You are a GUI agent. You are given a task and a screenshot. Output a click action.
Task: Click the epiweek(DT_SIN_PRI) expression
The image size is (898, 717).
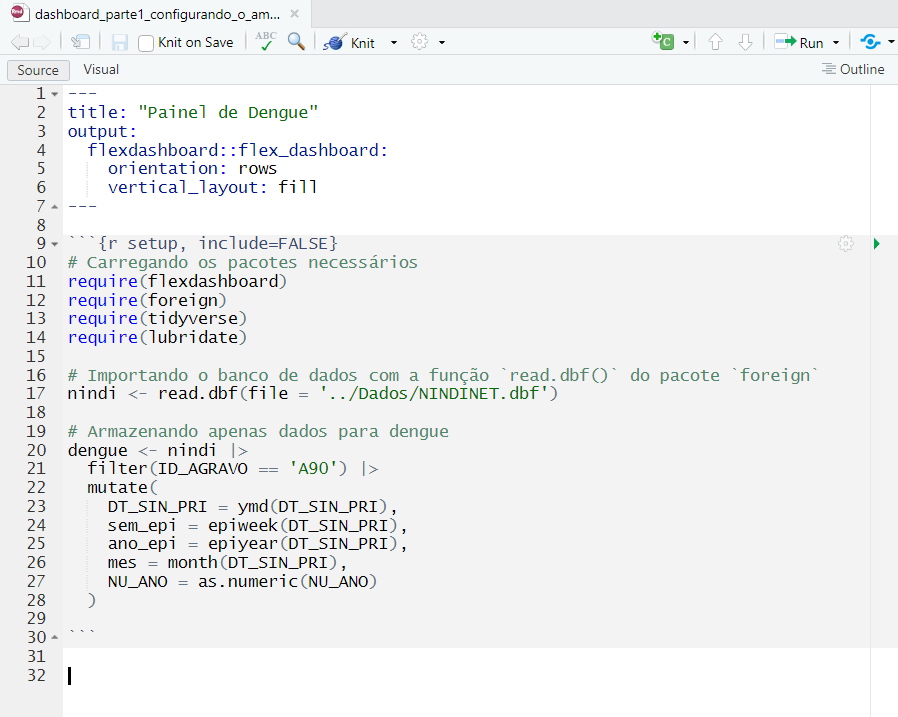(x=302, y=525)
